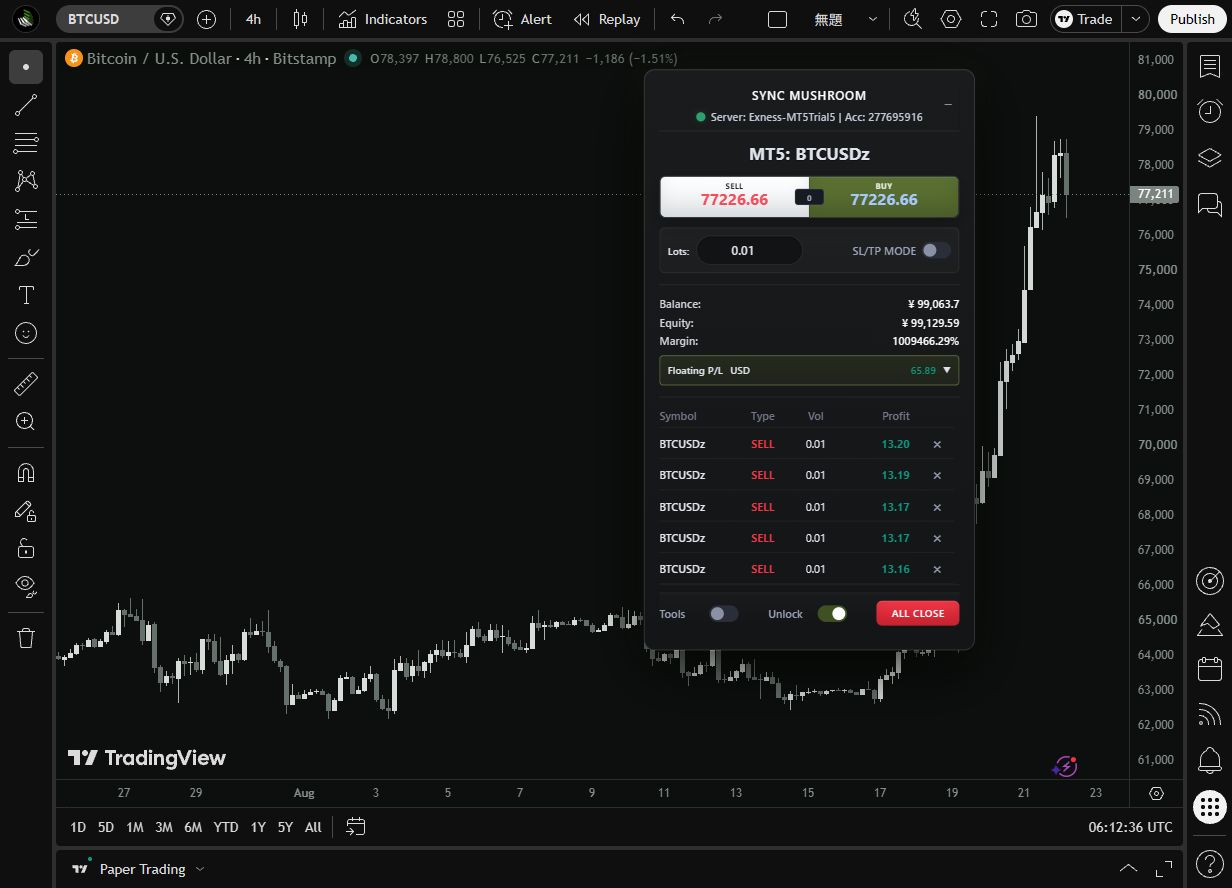Open the chats panel

coord(1209,205)
